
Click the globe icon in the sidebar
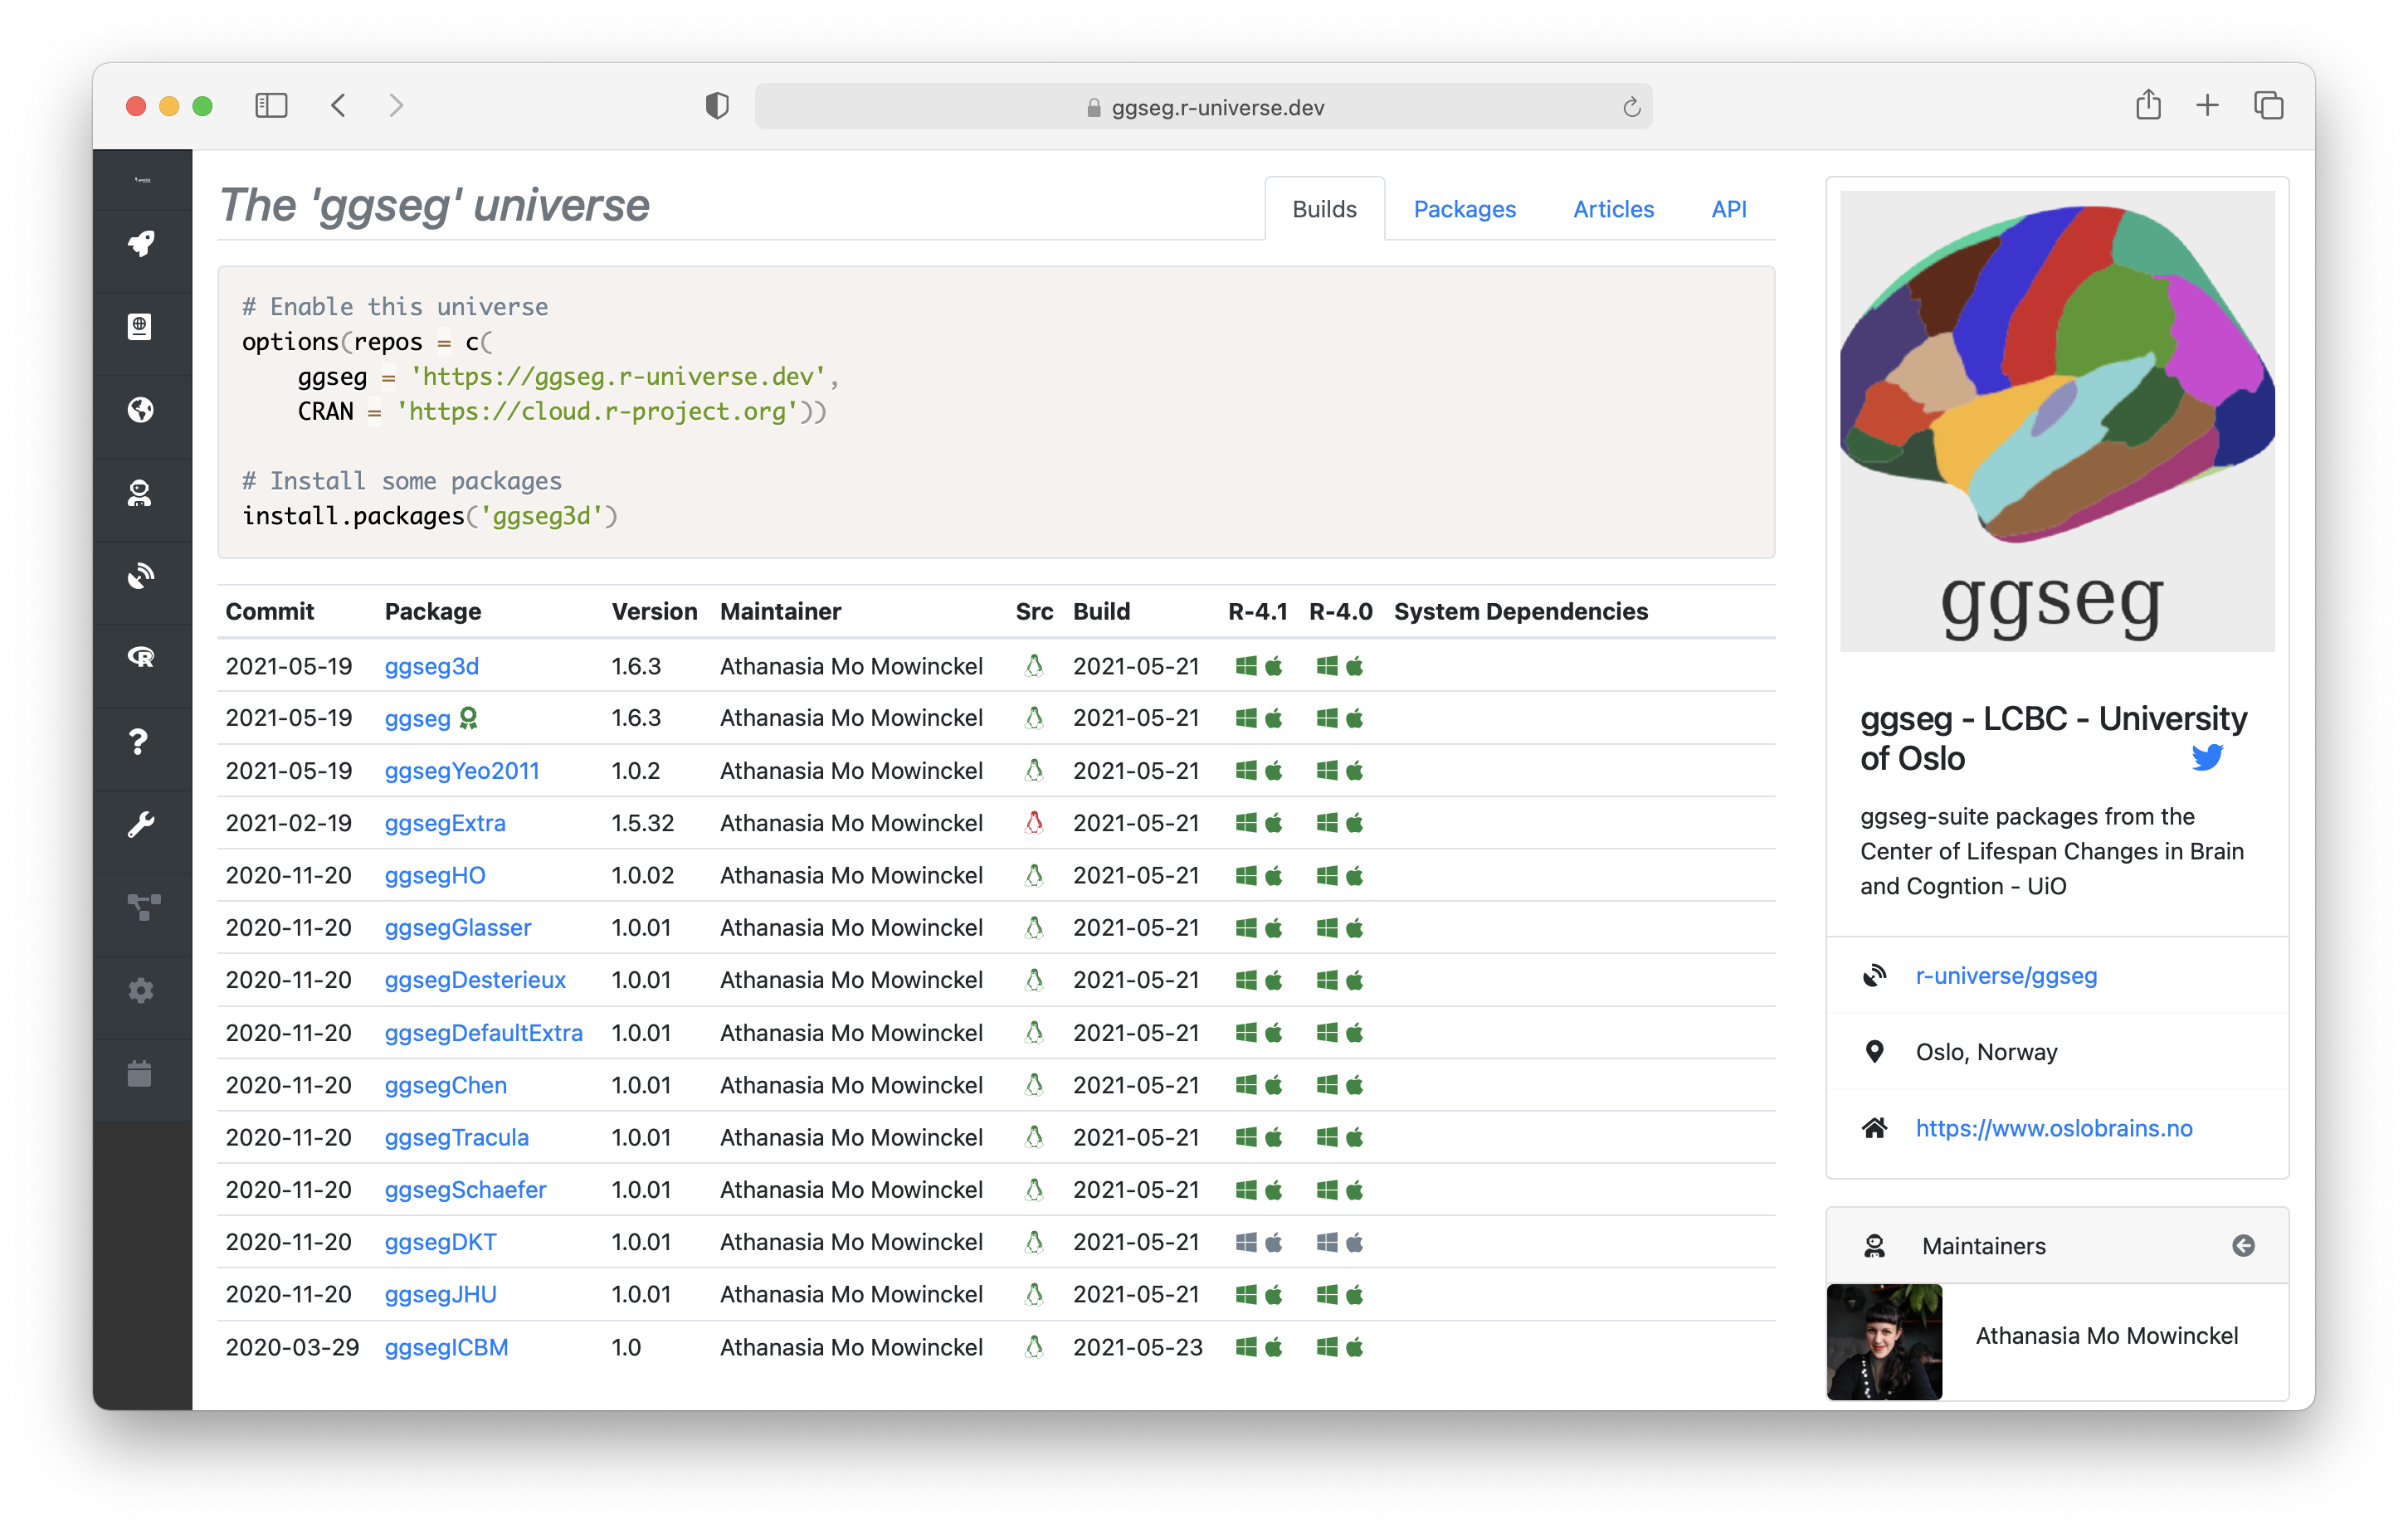coord(141,410)
